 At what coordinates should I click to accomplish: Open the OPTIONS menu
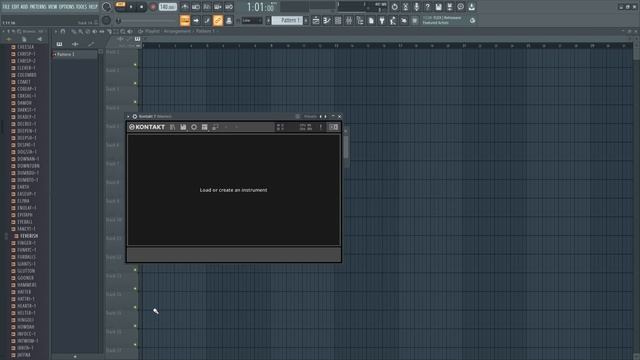[x=67, y=7]
